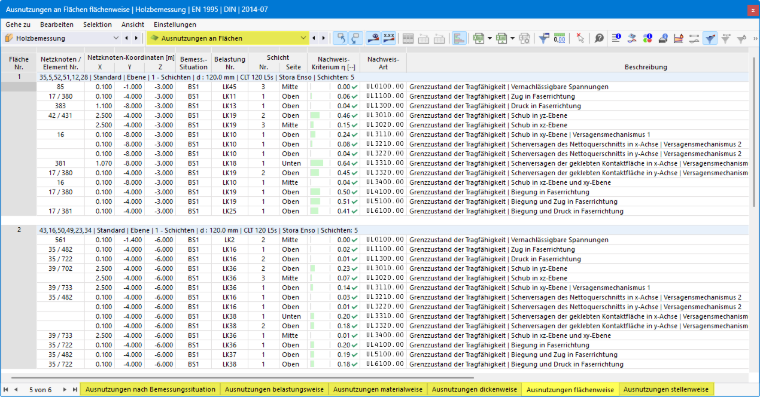Click the cursor with red X icon
760x397 pixels.
[x=580, y=38]
